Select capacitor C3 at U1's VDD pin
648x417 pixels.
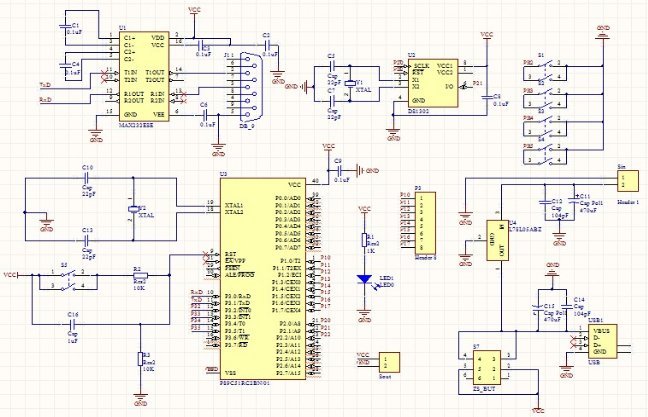pos(202,45)
